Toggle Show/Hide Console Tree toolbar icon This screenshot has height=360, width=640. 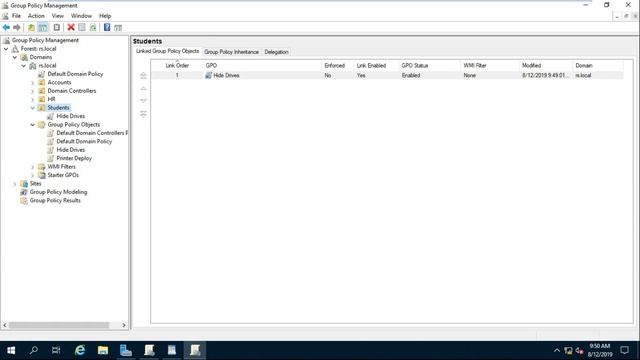[x=42, y=27]
